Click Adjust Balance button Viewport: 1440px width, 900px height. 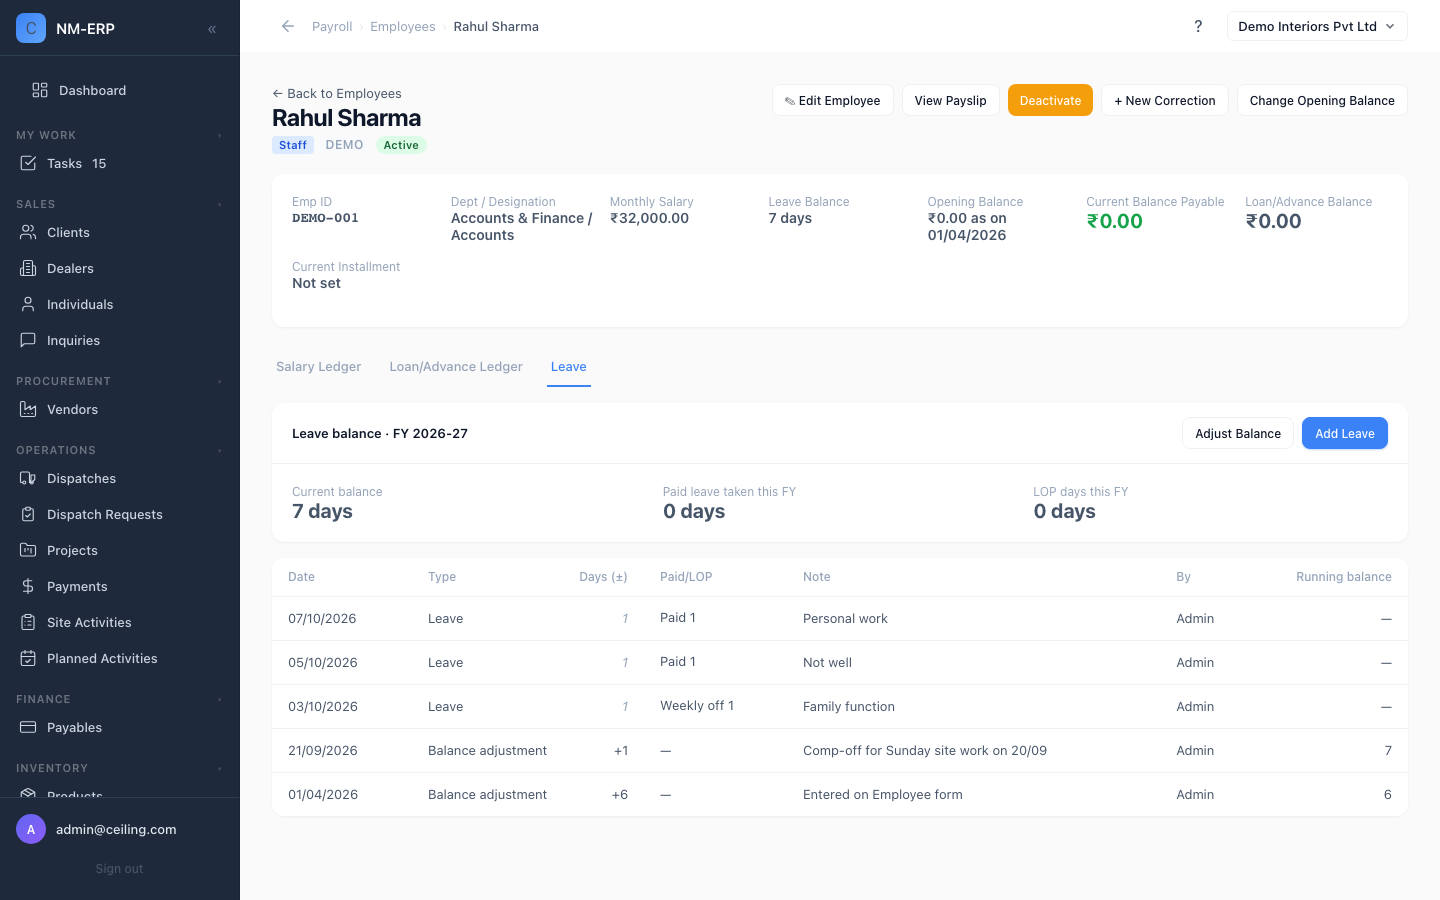(1238, 433)
